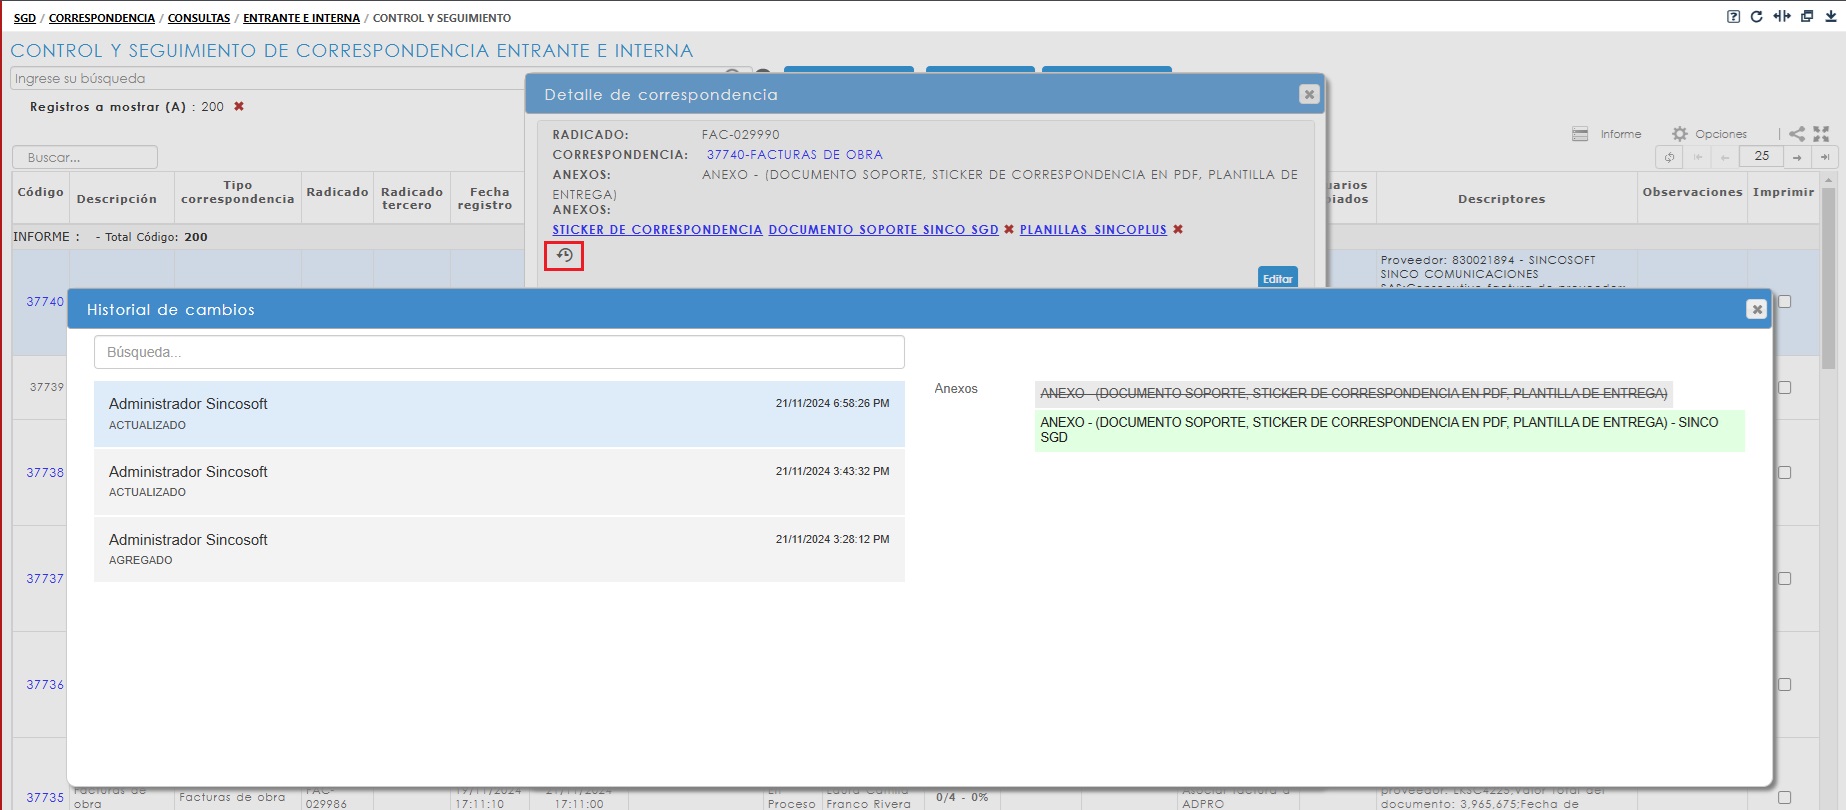Screen dimensions: 1846x810
Task: Select the AGREGADO entry from 3:28:12 PM
Action: click(499, 549)
